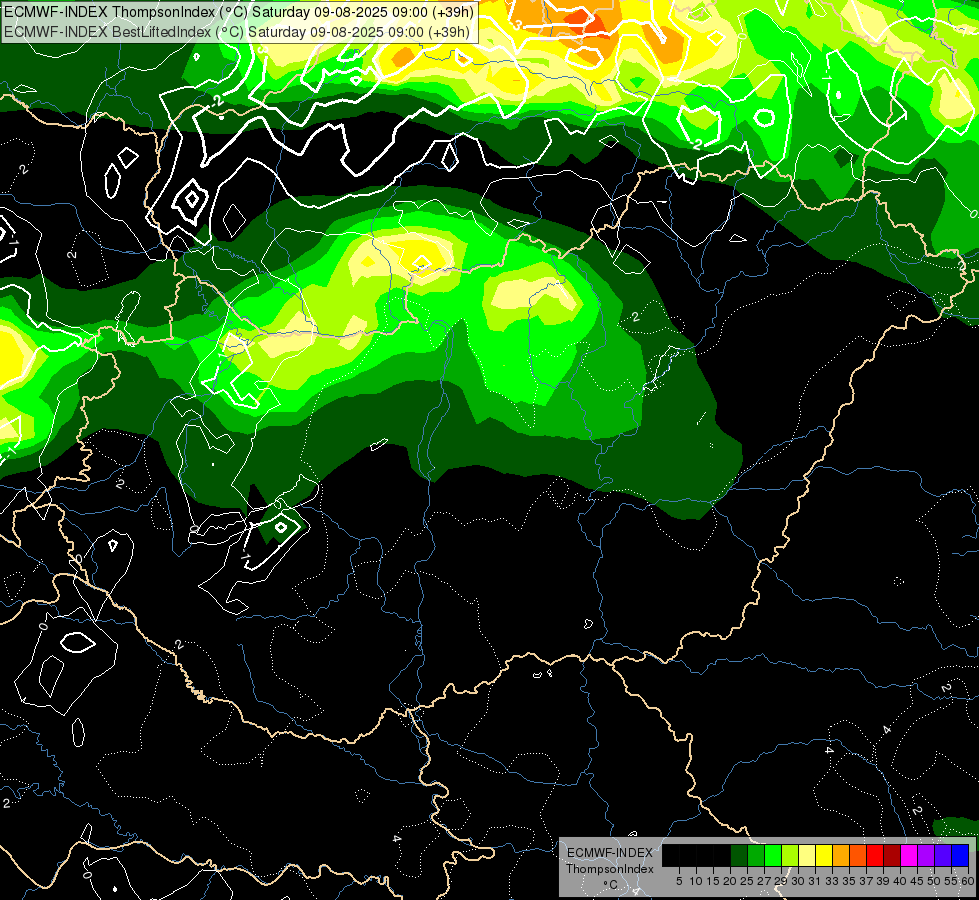Click the green 25–27 legend swatch

pos(756,855)
